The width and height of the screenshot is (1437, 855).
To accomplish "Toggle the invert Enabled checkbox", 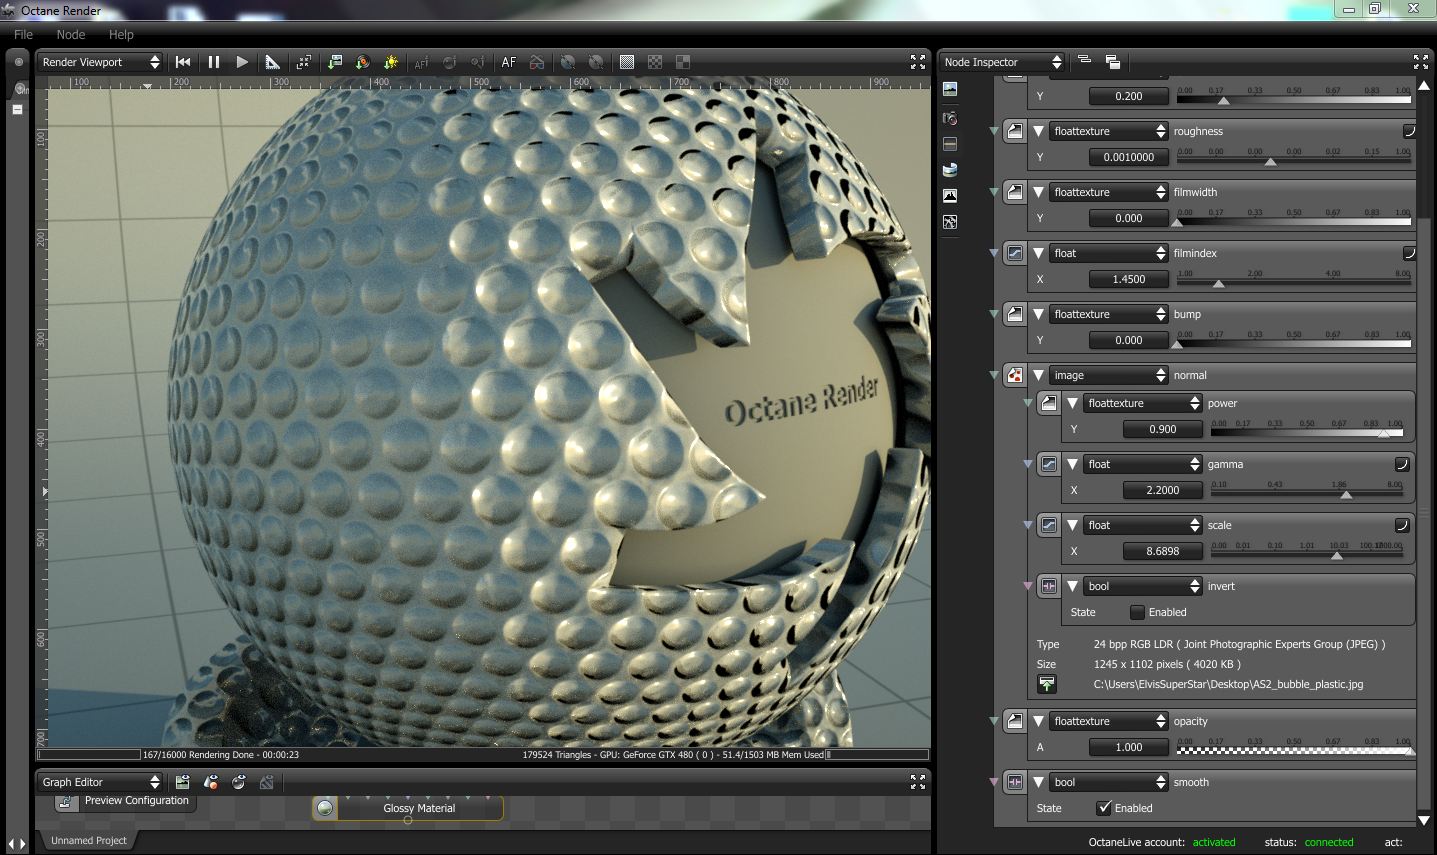I will (1137, 612).
